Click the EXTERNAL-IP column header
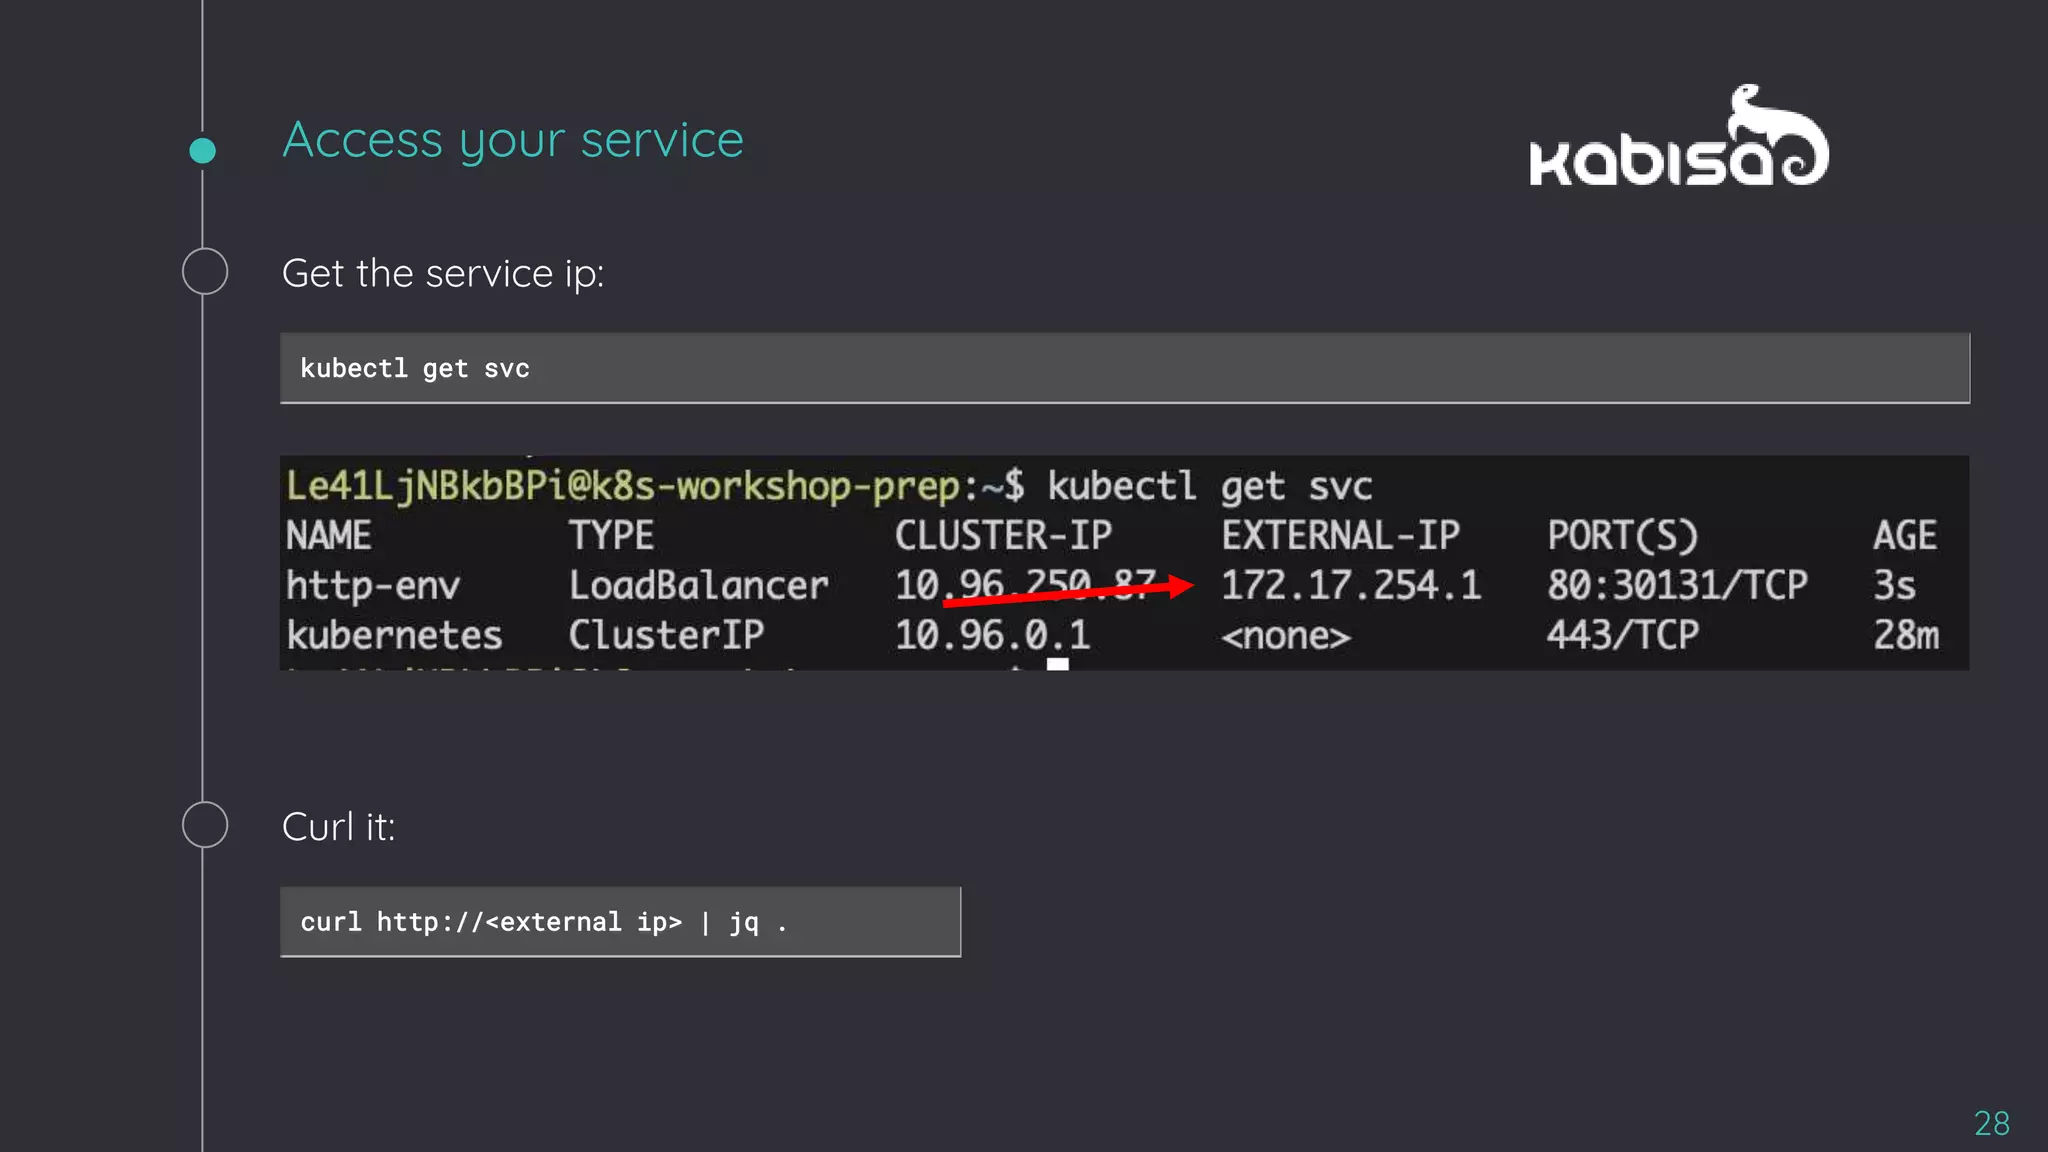Image resolution: width=2048 pixels, height=1152 pixels. click(1340, 536)
